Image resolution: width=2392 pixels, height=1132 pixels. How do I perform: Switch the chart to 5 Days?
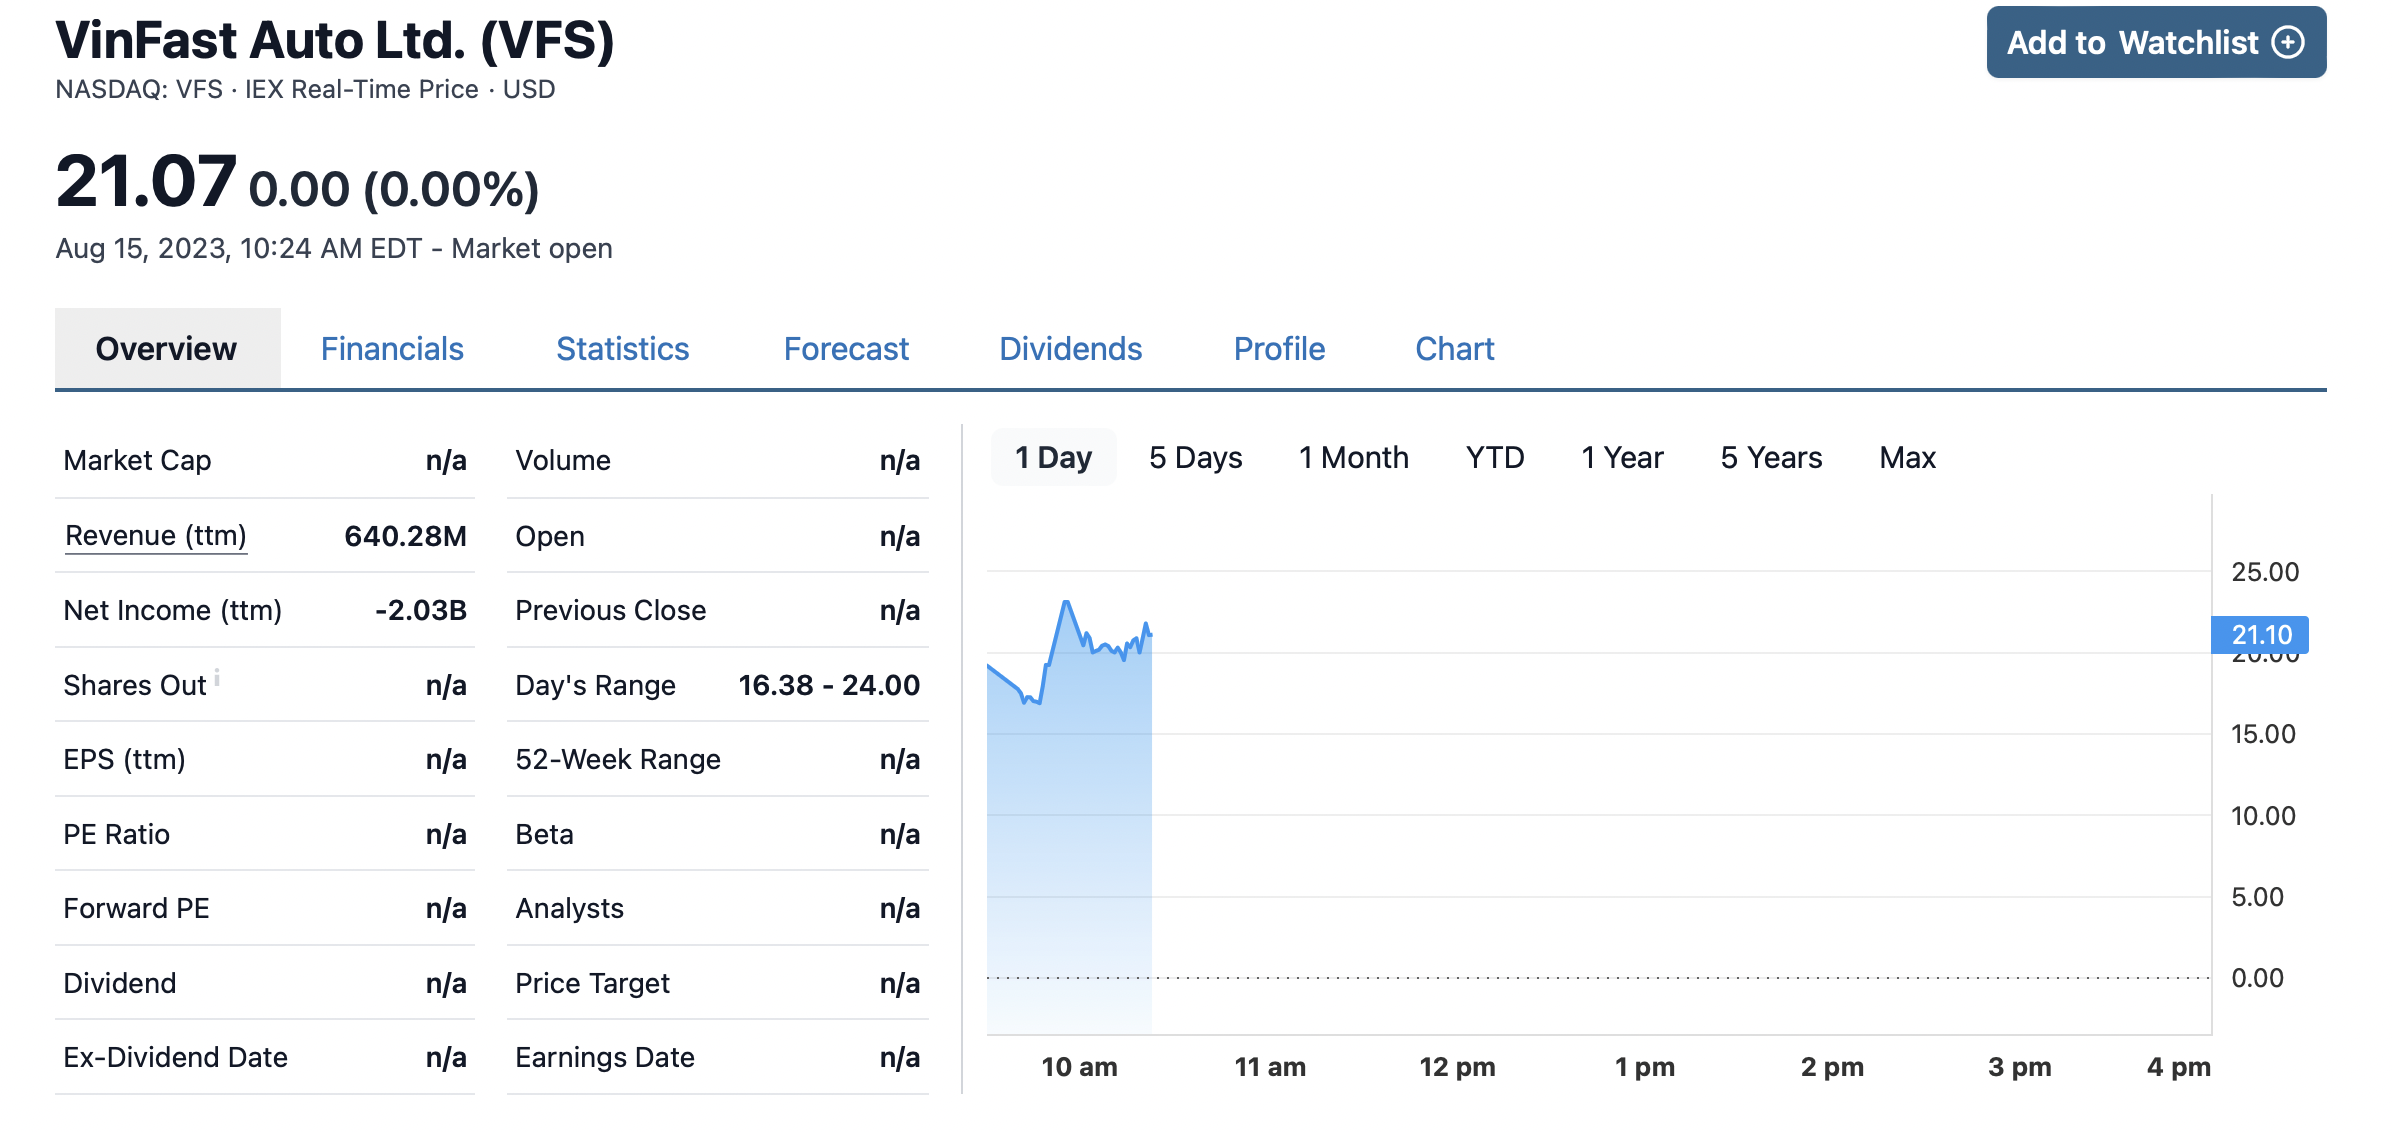[1195, 458]
